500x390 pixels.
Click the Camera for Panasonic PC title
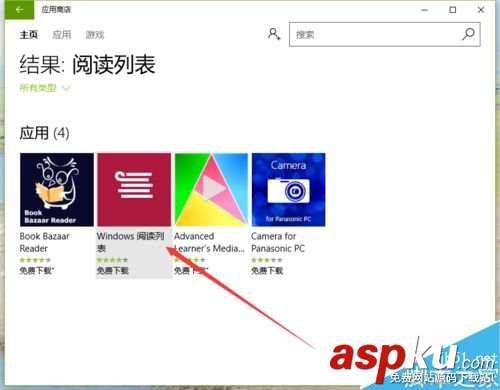pyautogui.click(x=278, y=242)
